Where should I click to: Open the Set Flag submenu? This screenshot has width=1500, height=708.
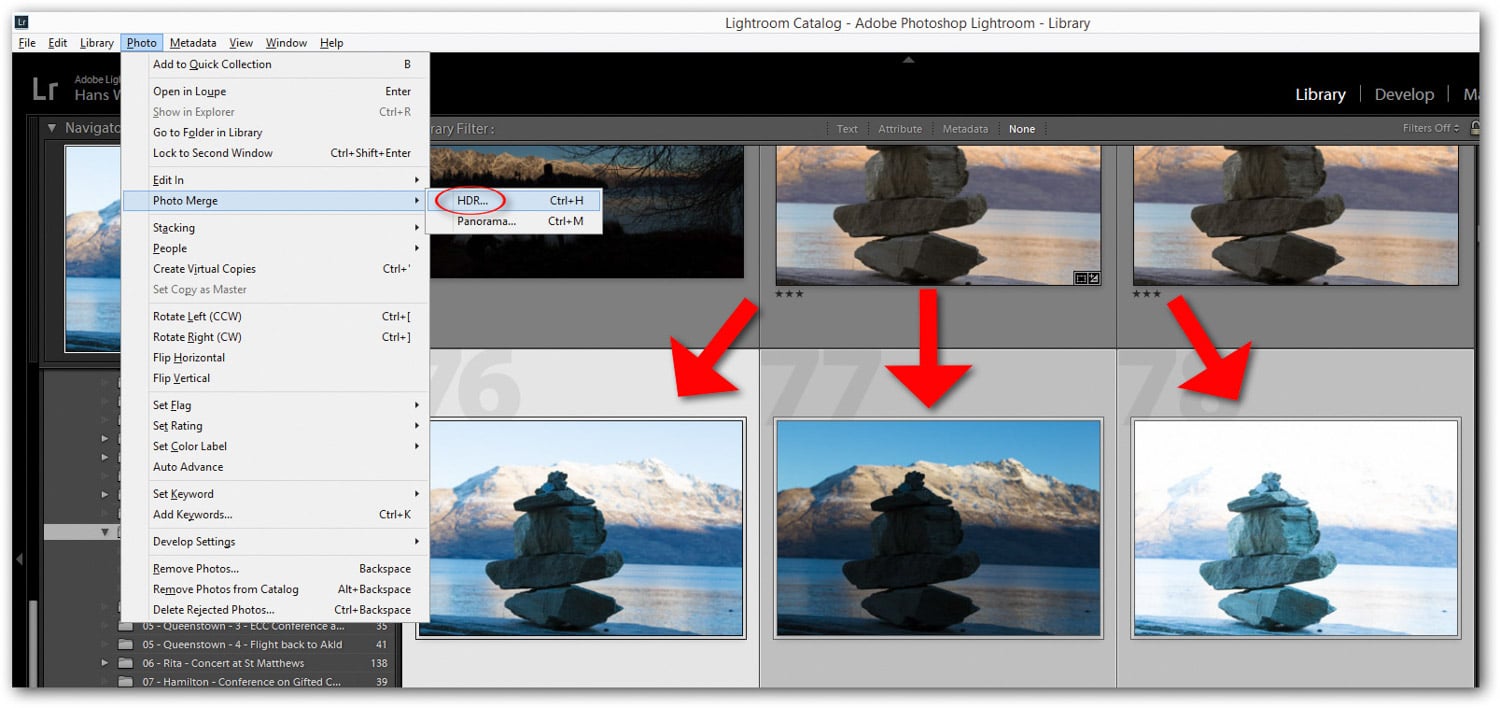pos(275,405)
